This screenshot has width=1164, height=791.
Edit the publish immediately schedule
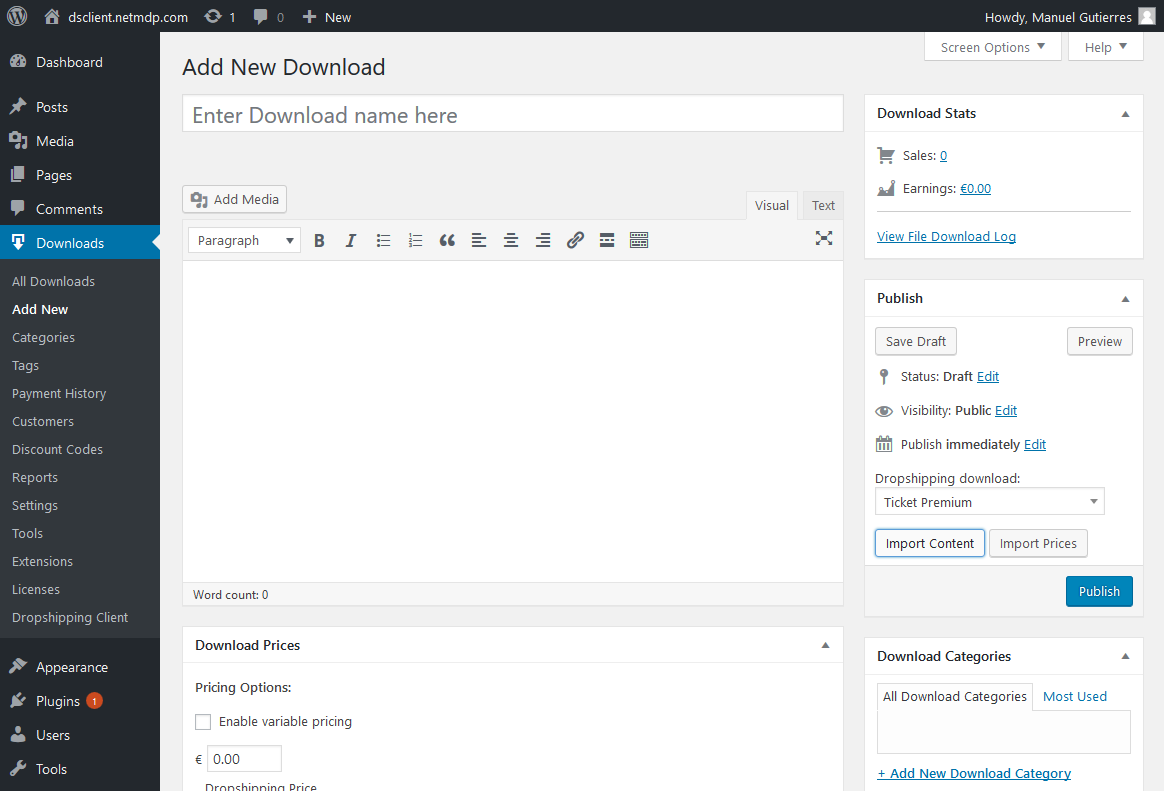click(x=1035, y=444)
